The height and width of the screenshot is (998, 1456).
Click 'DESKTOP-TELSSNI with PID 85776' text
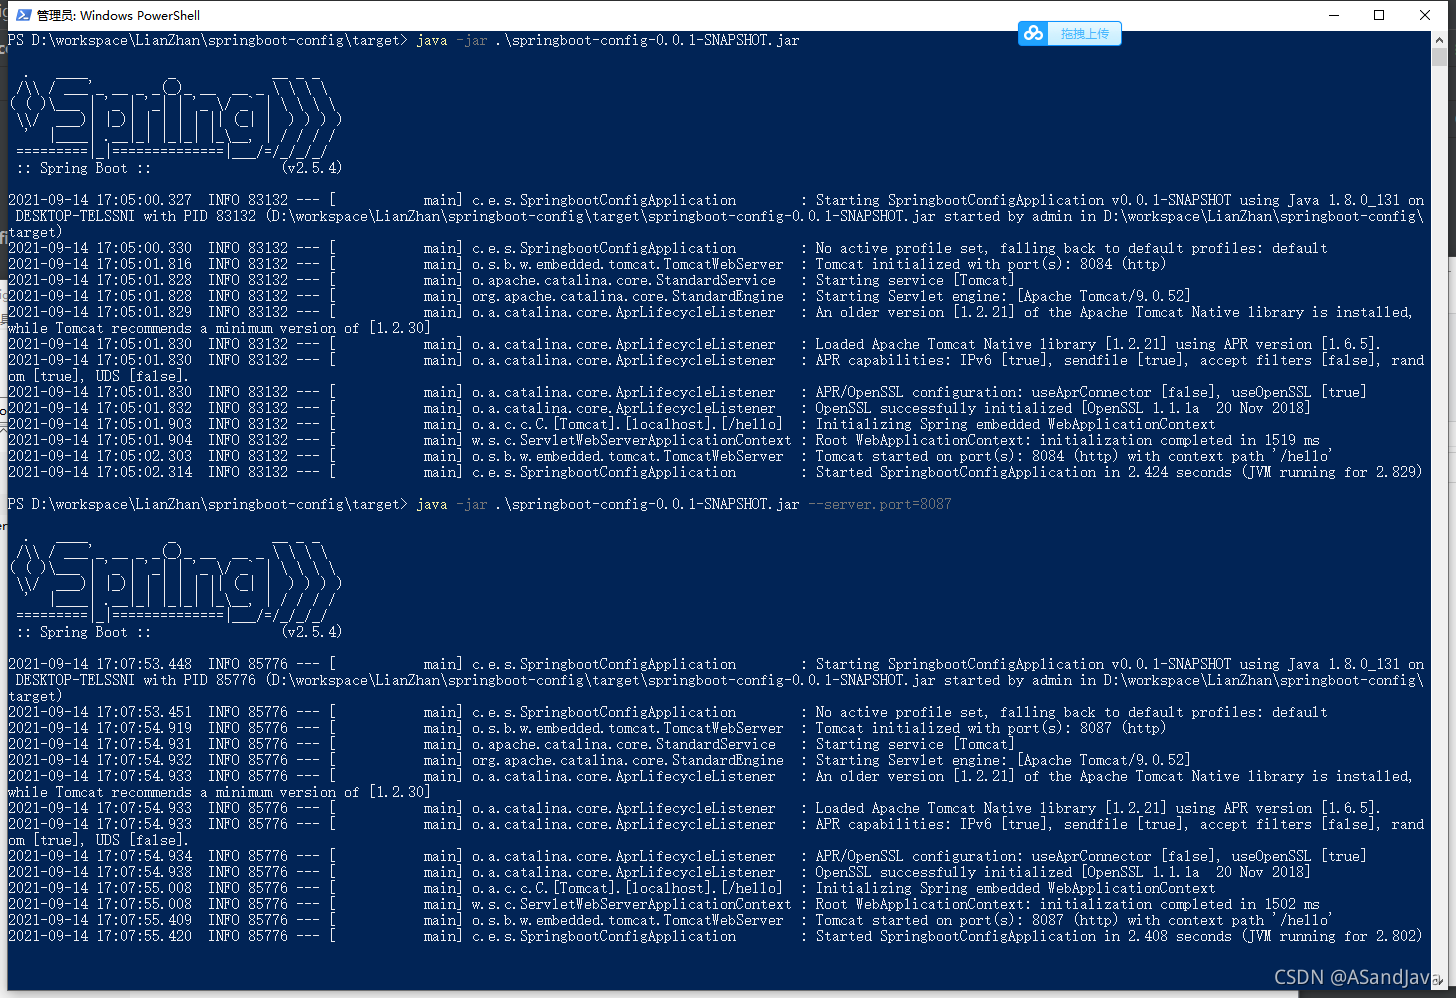pos(136,680)
